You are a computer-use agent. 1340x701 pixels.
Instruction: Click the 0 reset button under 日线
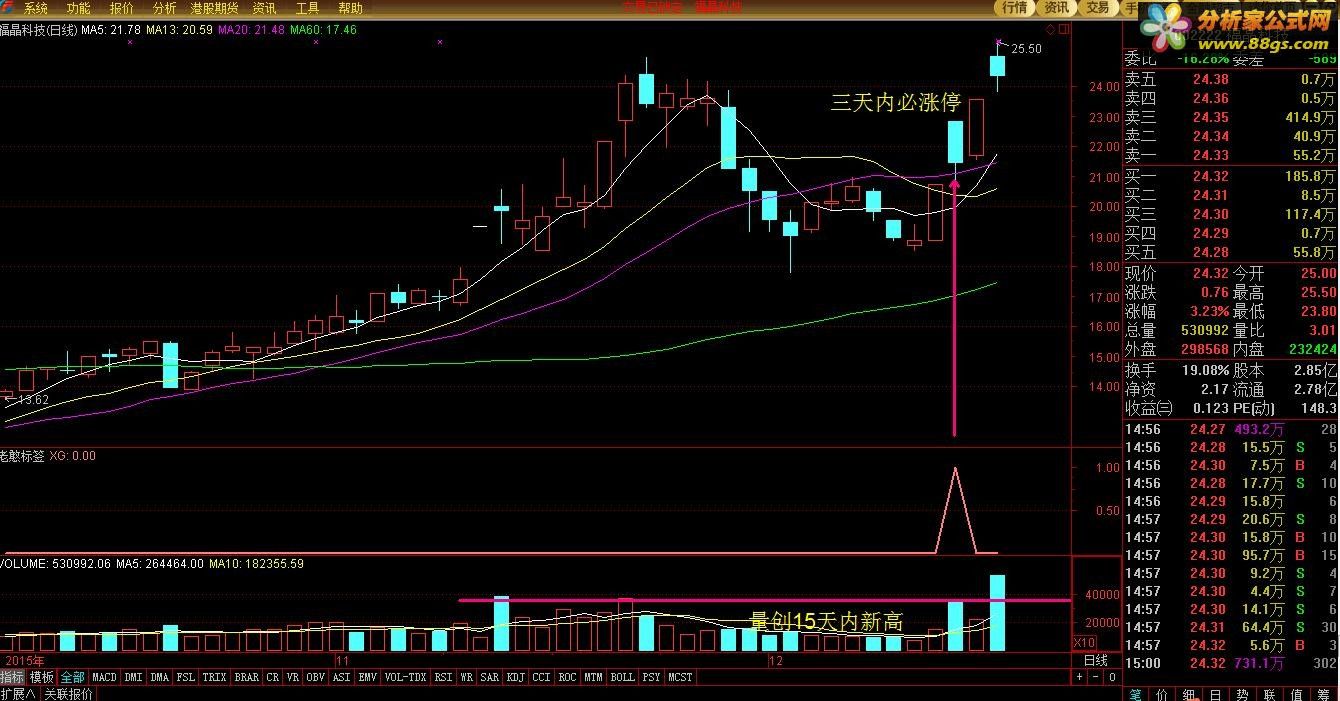pos(1112,677)
